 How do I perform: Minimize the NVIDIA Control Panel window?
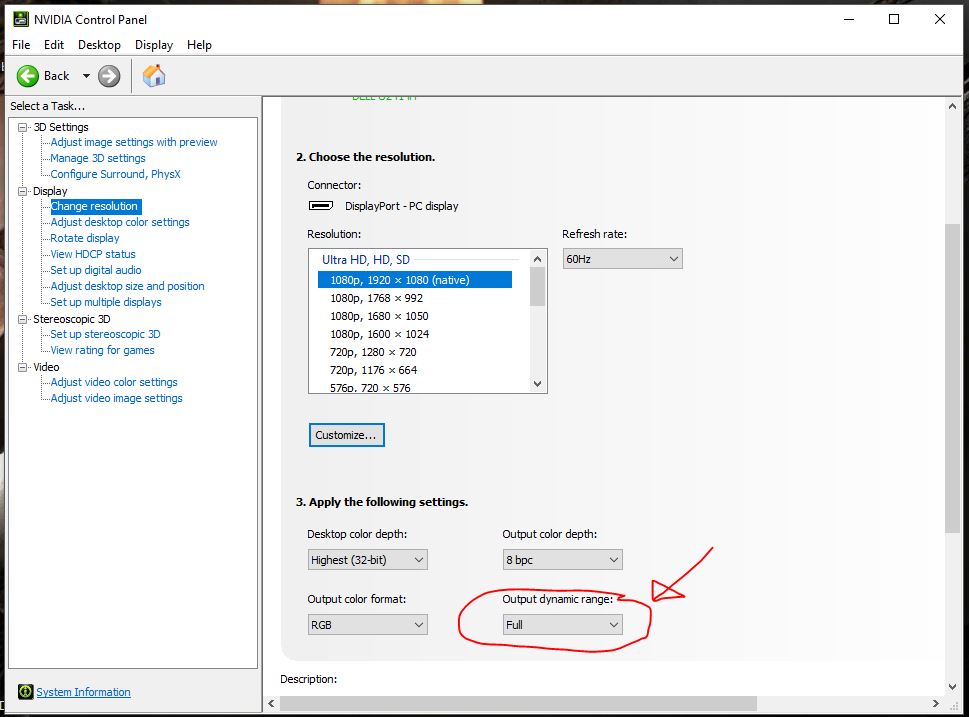848,19
